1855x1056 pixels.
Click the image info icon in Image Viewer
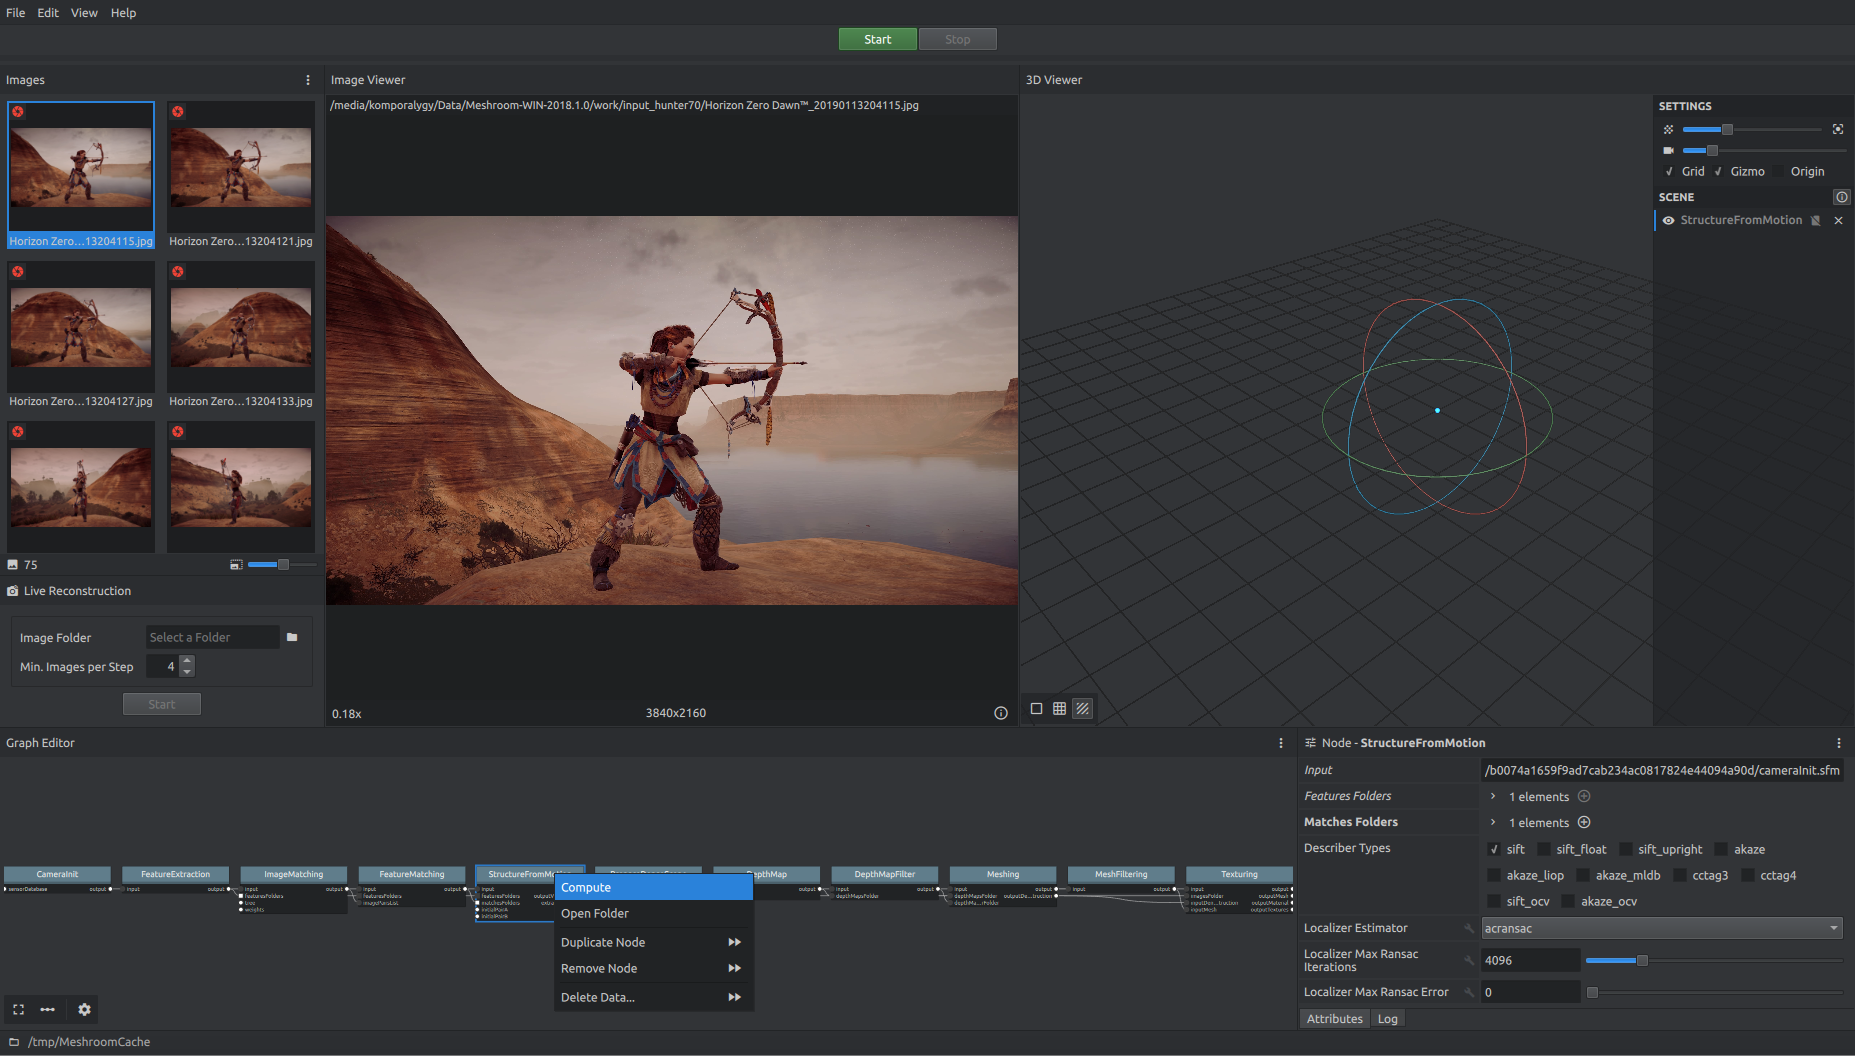coord(1001,713)
